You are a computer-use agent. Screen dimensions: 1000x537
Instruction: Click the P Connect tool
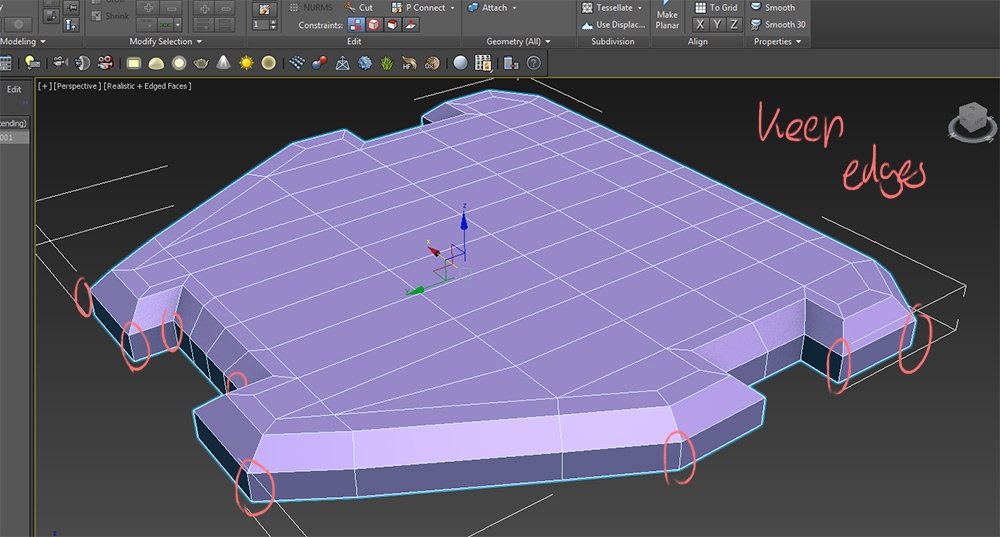pyautogui.click(x=418, y=8)
